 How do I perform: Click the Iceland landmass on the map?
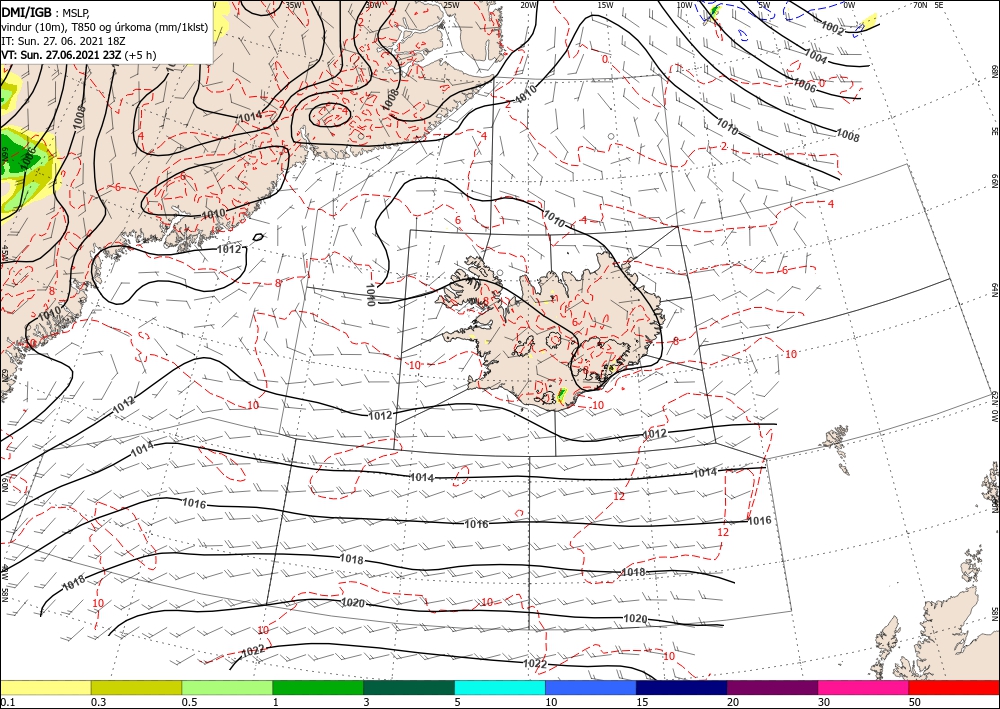[555, 332]
